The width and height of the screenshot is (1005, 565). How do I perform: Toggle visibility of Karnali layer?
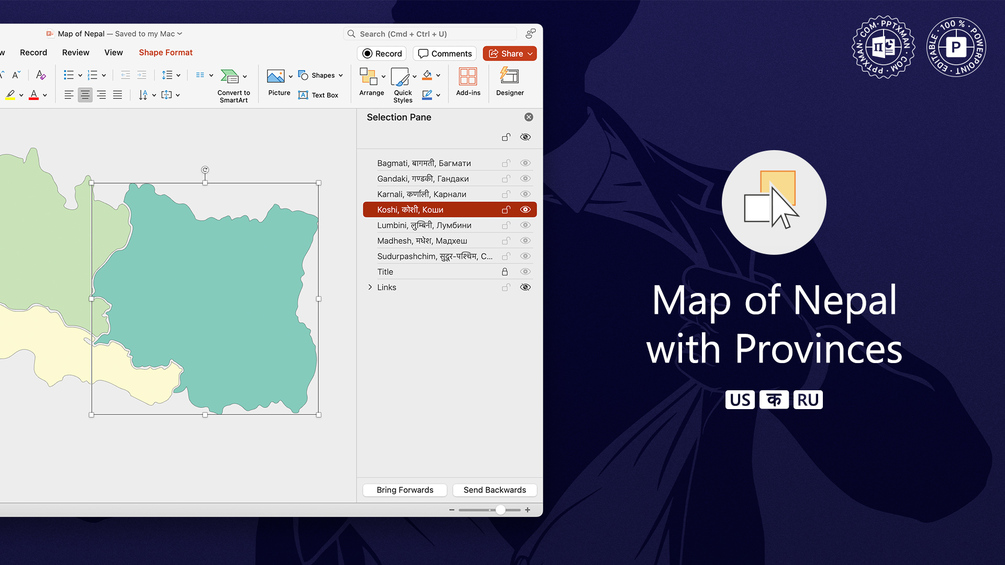pos(525,194)
